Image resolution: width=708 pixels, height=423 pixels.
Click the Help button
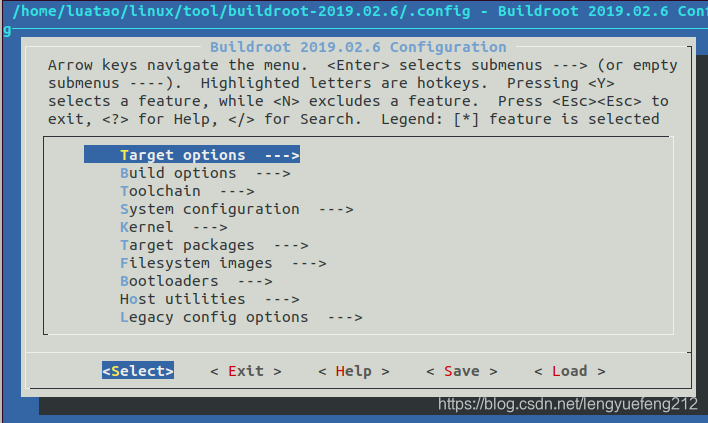tap(354, 371)
